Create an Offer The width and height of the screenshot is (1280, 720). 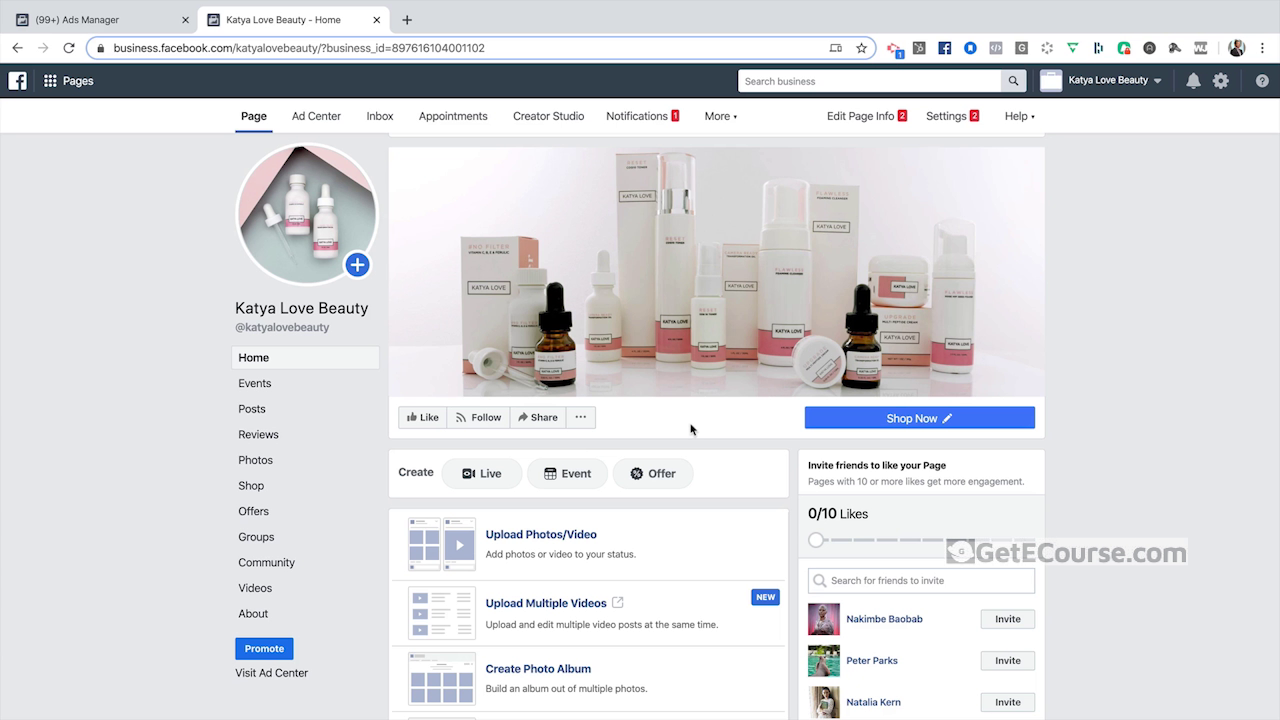tap(653, 474)
